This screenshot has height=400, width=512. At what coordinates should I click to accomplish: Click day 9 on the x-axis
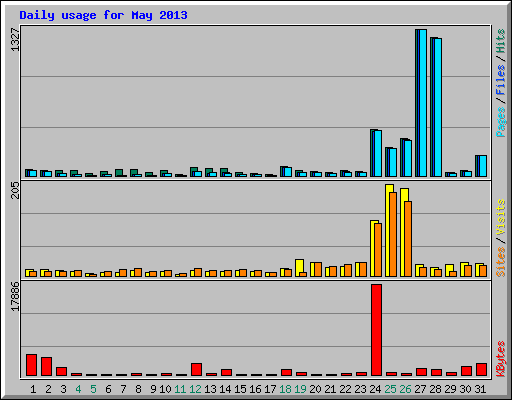point(153,389)
